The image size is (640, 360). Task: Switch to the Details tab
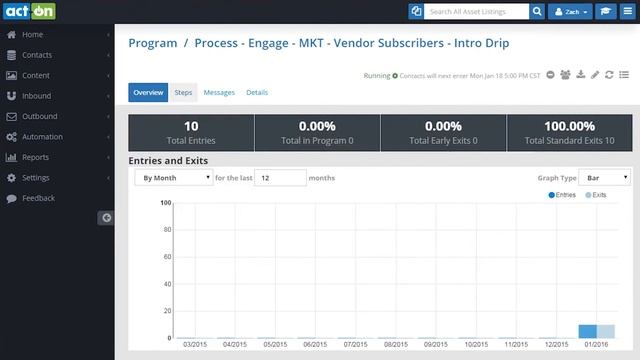[x=257, y=93]
